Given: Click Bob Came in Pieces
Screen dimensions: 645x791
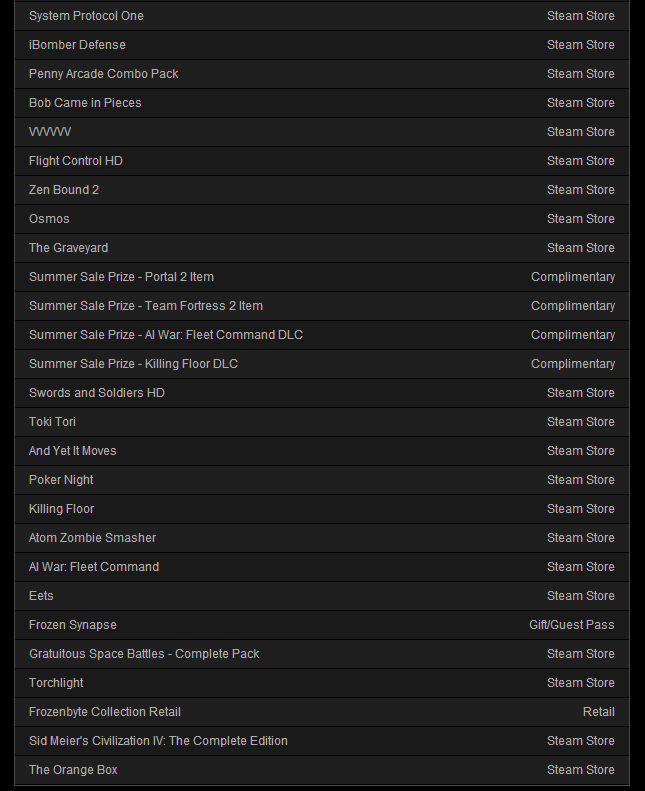Looking at the screenshot, I should (322, 103).
